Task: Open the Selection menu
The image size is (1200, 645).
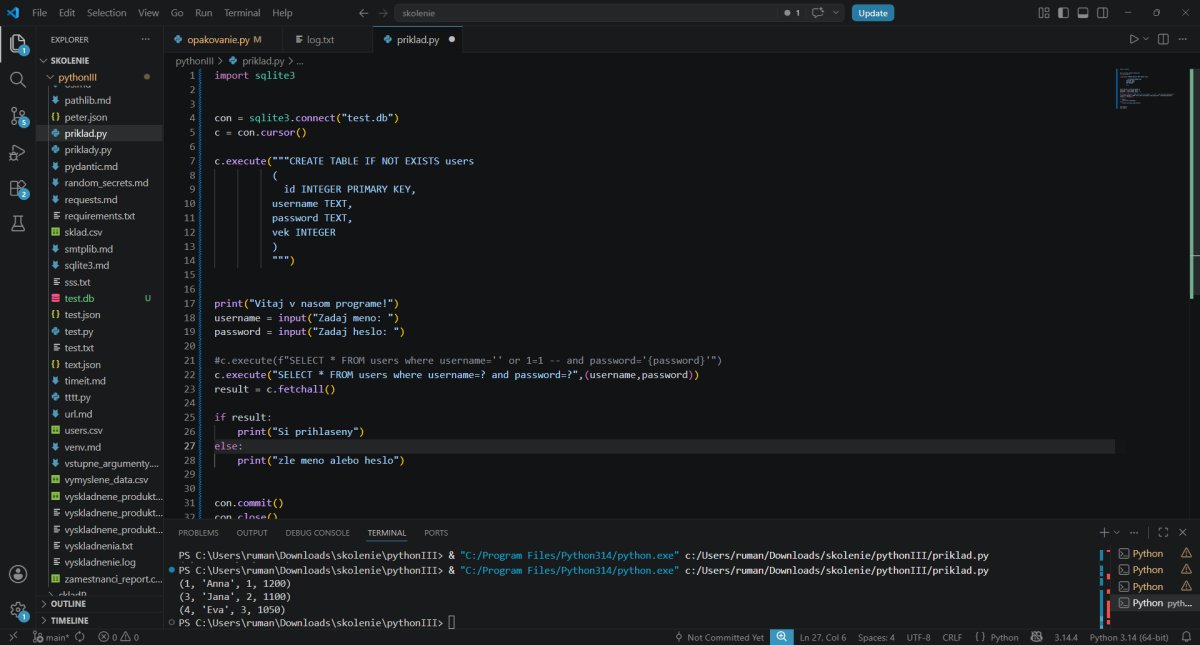Action: tap(107, 13)
